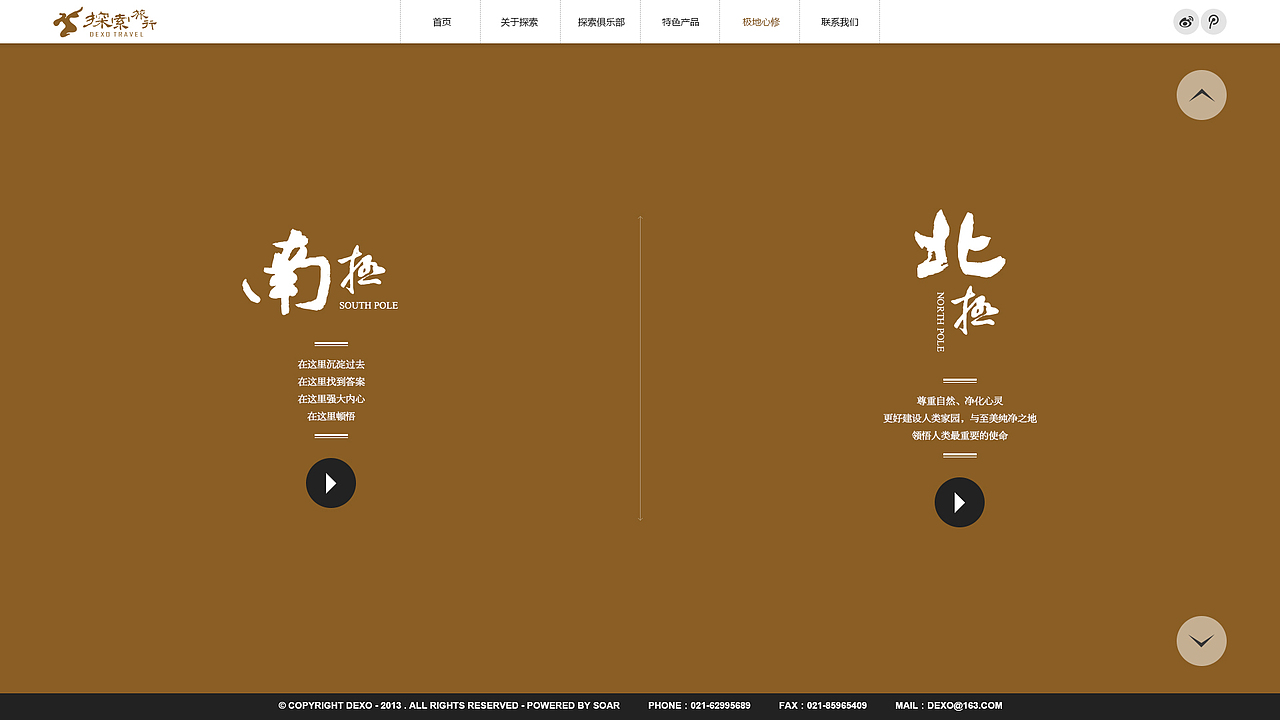Click the MAIL DEXO@163.COM footer text
The height and width of the screenshot is (720, 1280).
pos(949,706)
